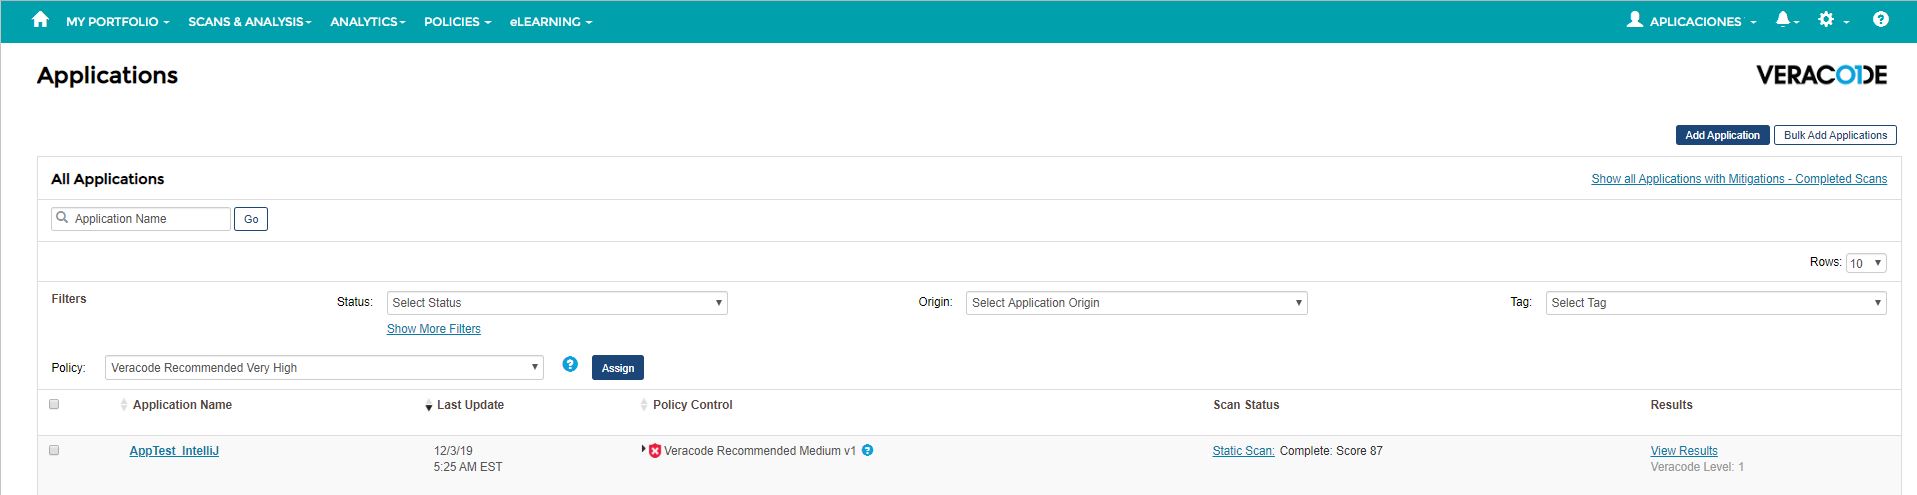Open the Select Status dropdown
1917x495 pixels.
pyautogui.click(x=557, y=303)
